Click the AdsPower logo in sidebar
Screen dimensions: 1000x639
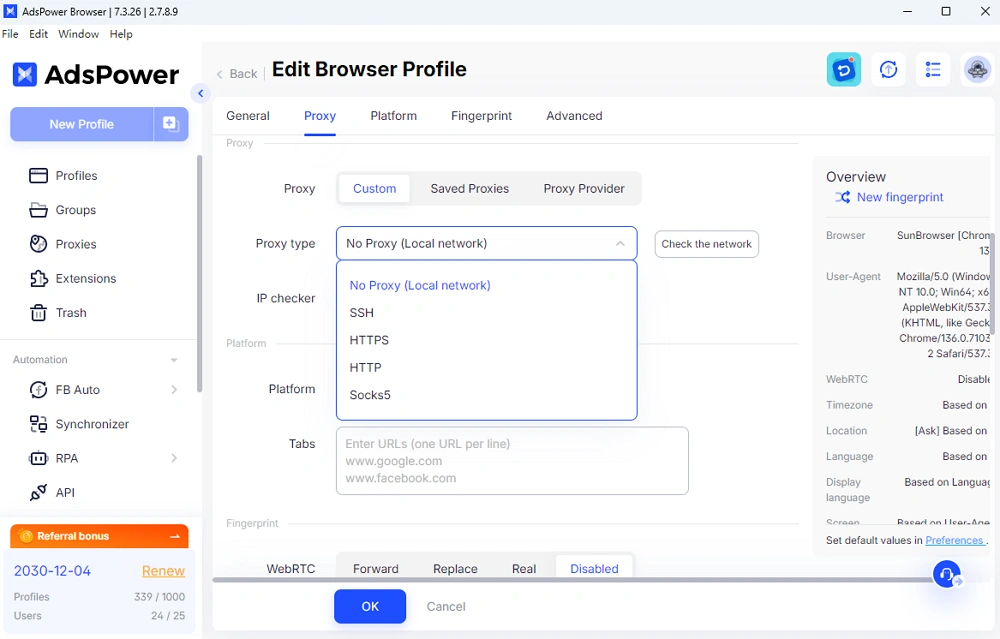click(96, 75)
